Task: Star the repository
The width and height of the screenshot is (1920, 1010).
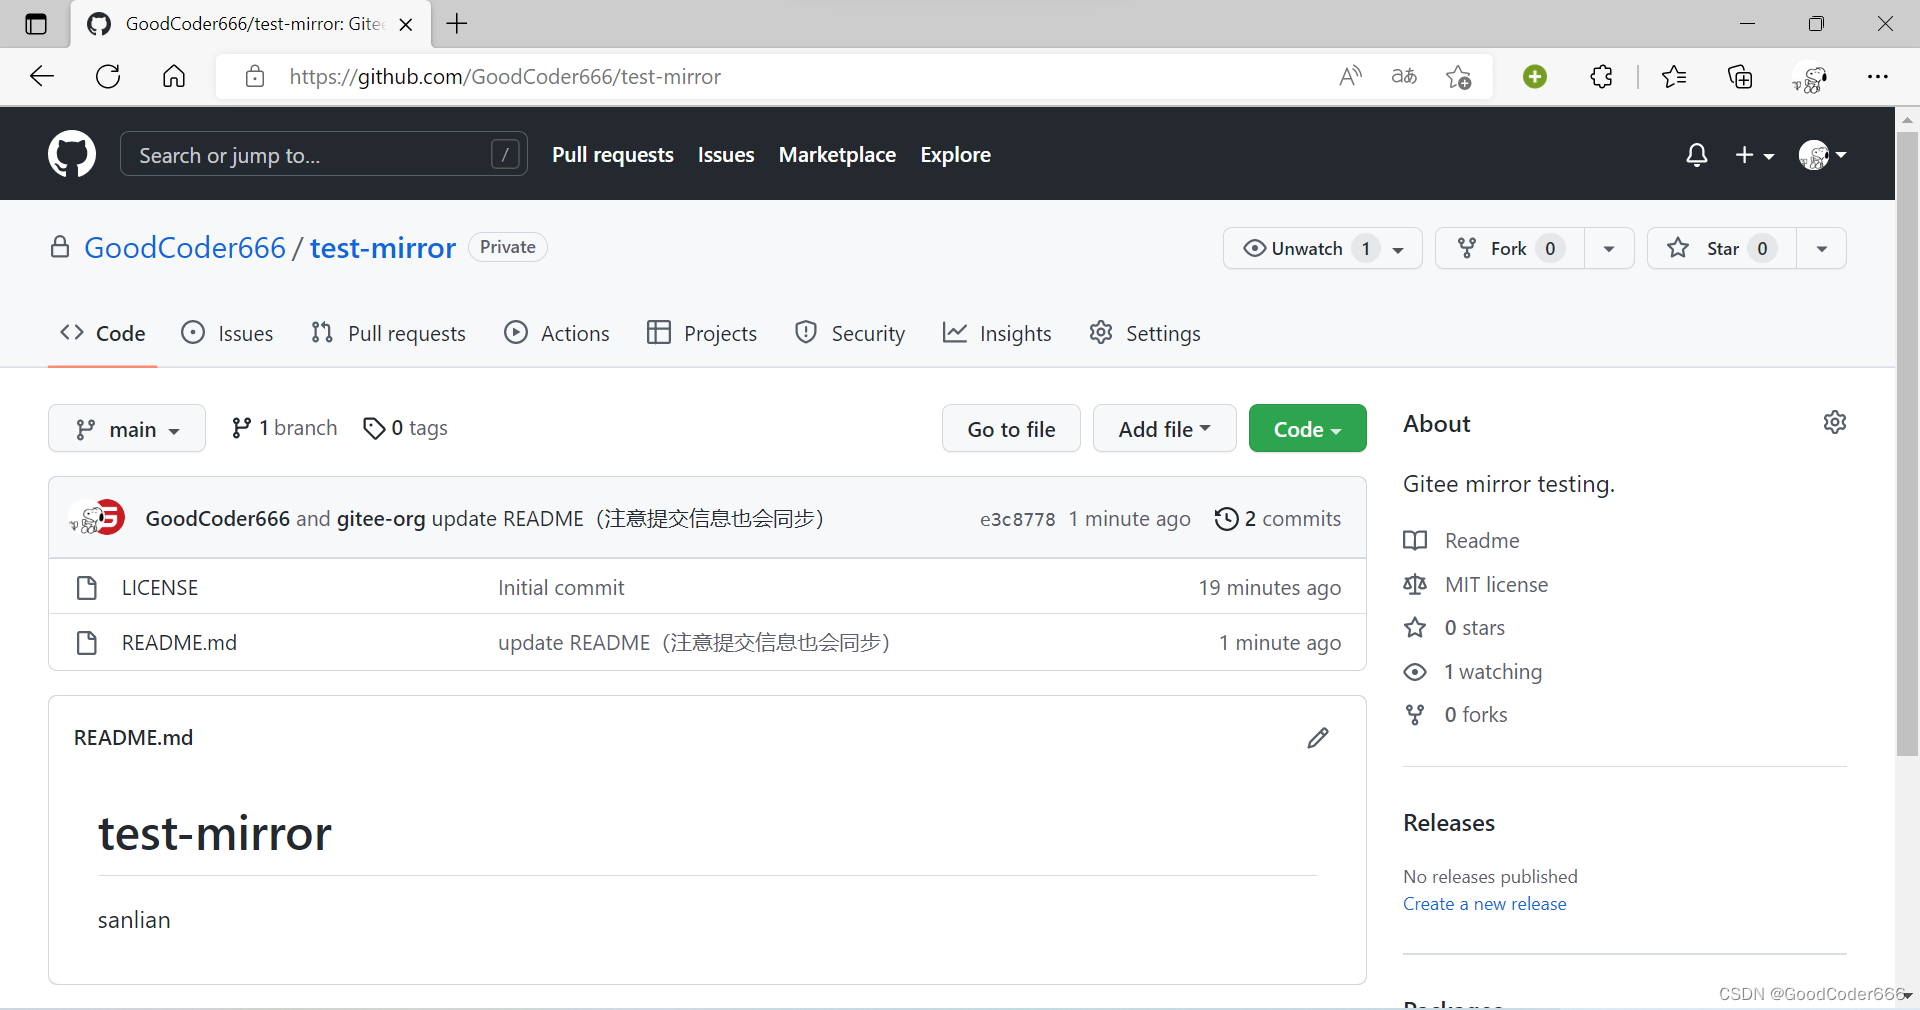Action: click(x=1722, y=248)
